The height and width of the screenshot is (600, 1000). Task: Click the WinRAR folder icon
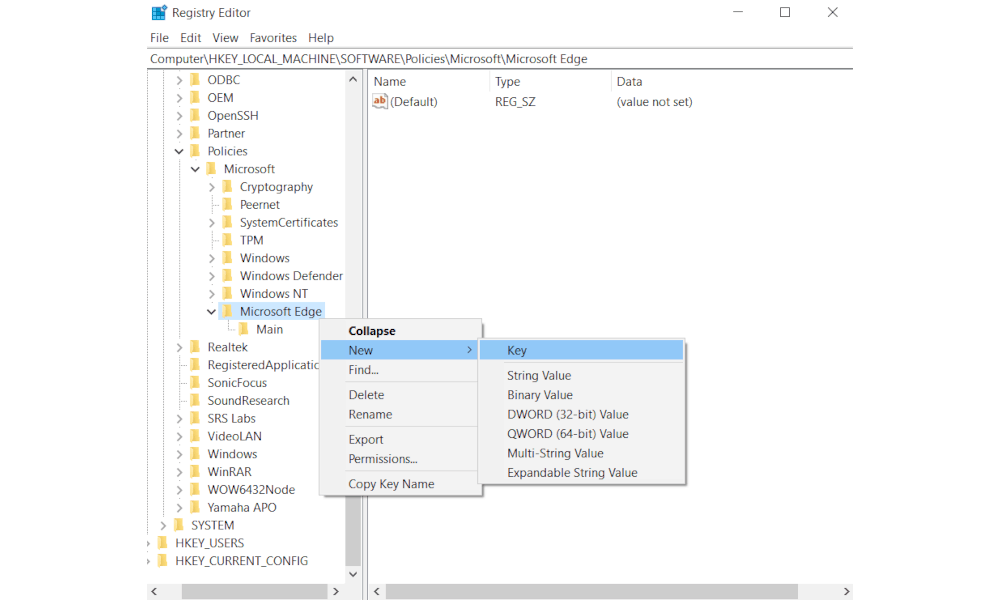point(195,472)
